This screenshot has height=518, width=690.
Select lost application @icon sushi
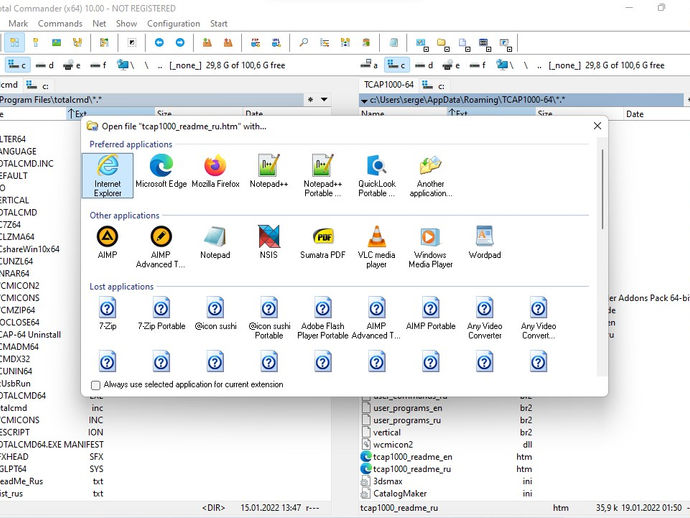tap(215, 313)
